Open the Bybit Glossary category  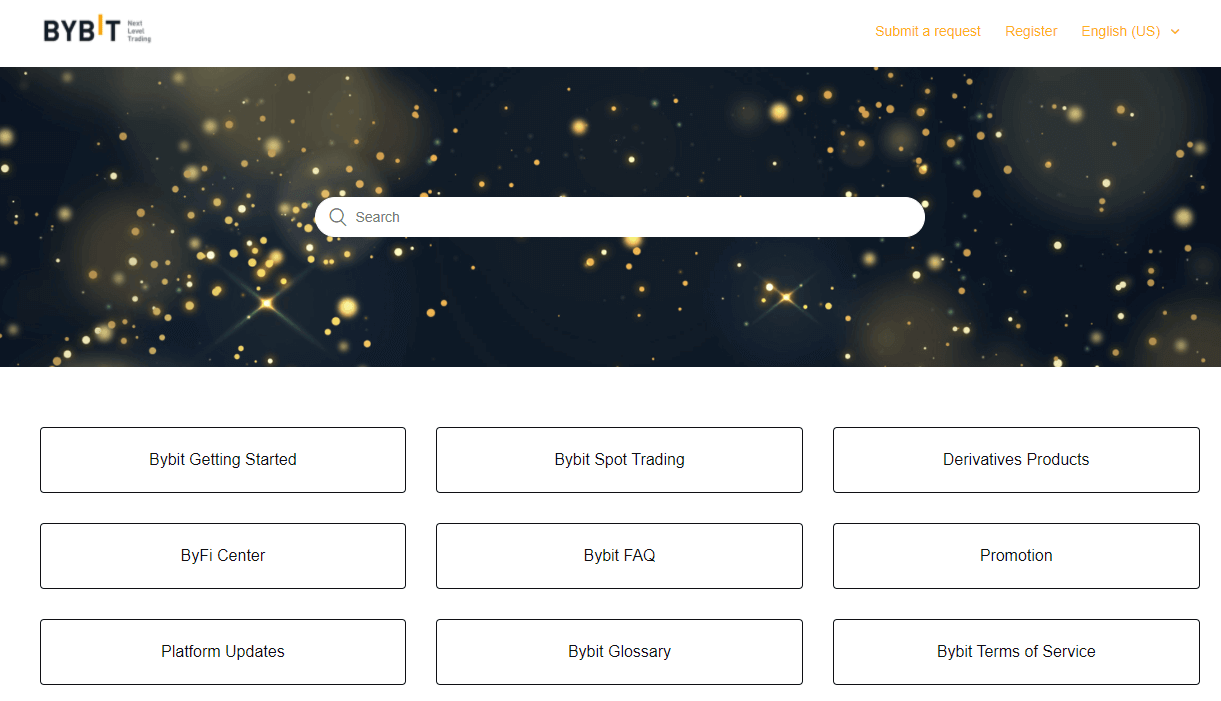point(619,652)
